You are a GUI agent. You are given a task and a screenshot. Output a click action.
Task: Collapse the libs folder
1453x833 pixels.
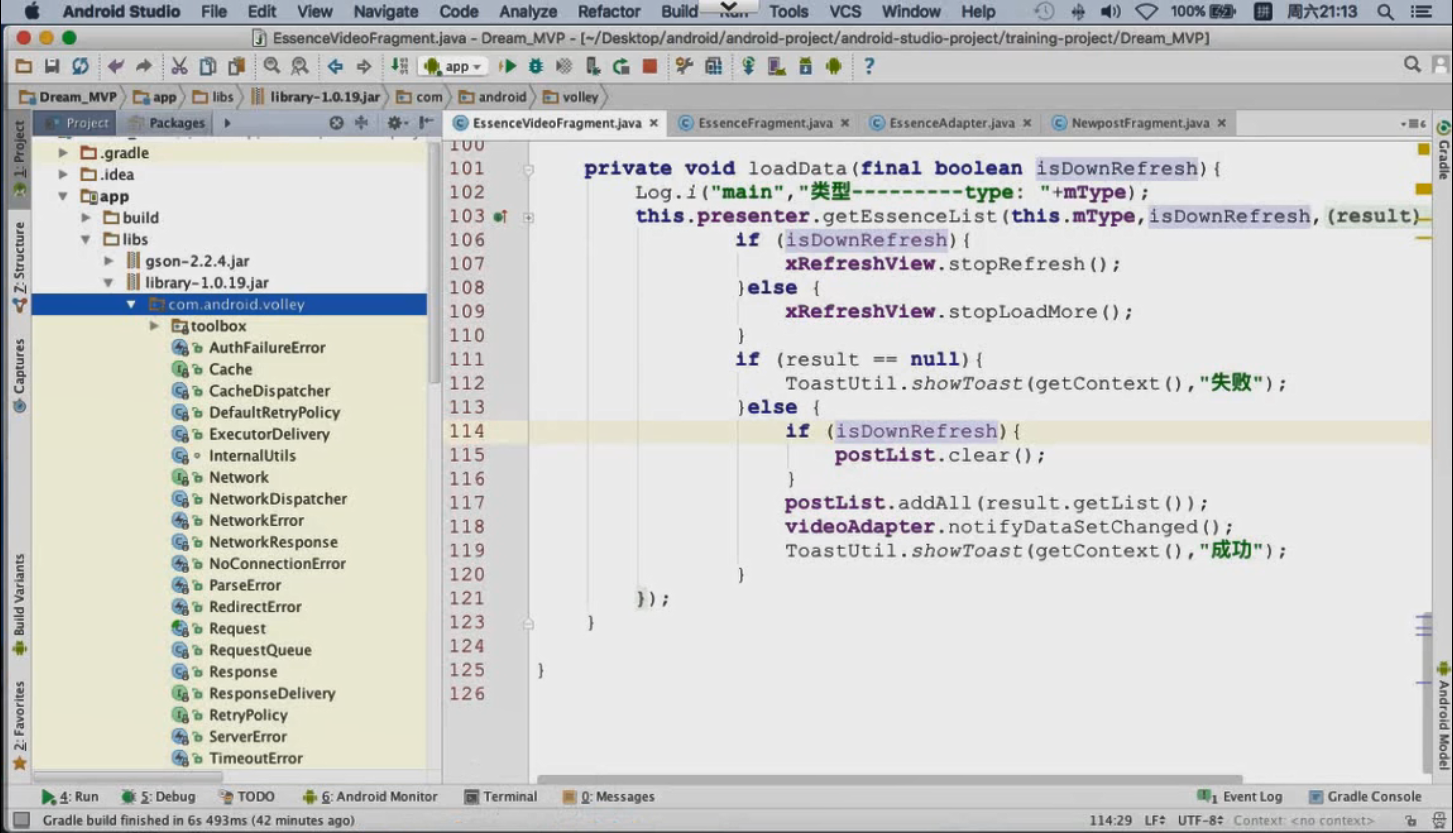[86, 239]
